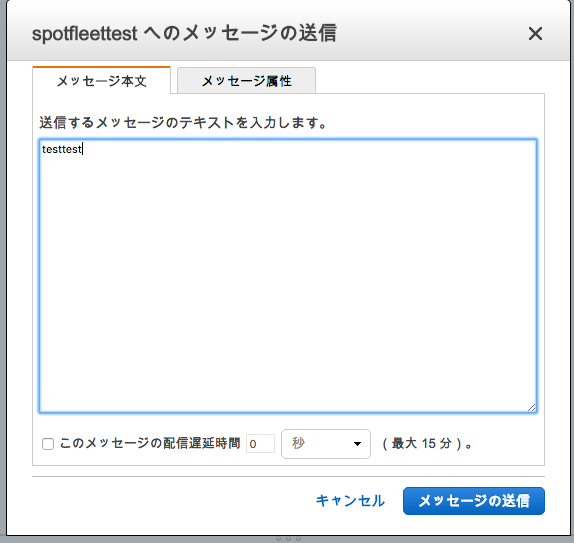Enable the 配信遅延時間 delay checkbox

point(48,444)
